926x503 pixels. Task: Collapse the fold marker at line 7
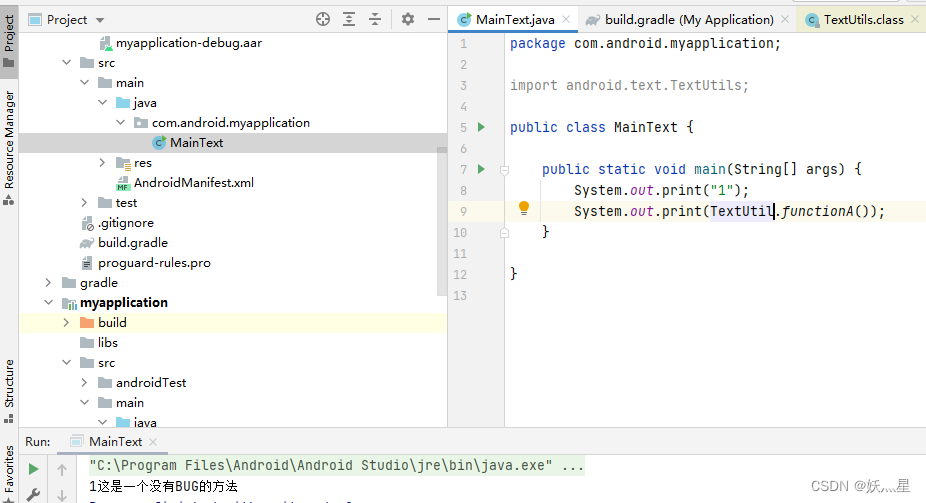pyautogui.click(x=504, y=171)
